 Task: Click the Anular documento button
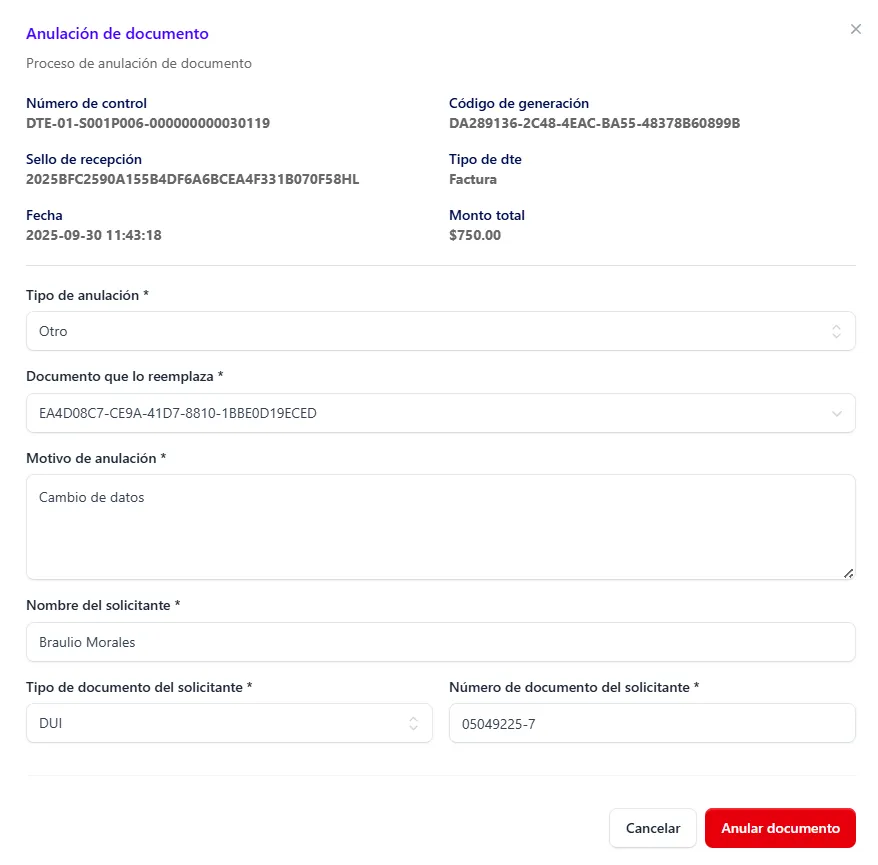(780, 828)
